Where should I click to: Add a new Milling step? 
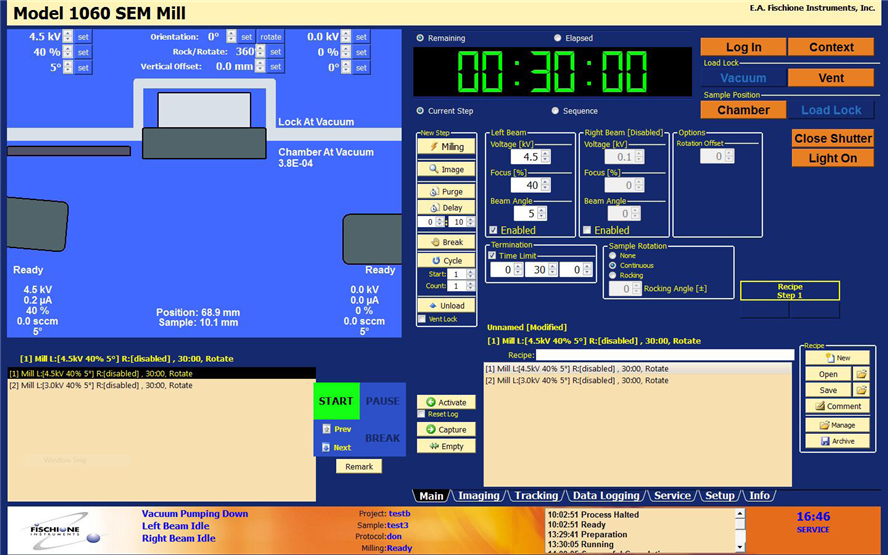click(x=446, y=147)
